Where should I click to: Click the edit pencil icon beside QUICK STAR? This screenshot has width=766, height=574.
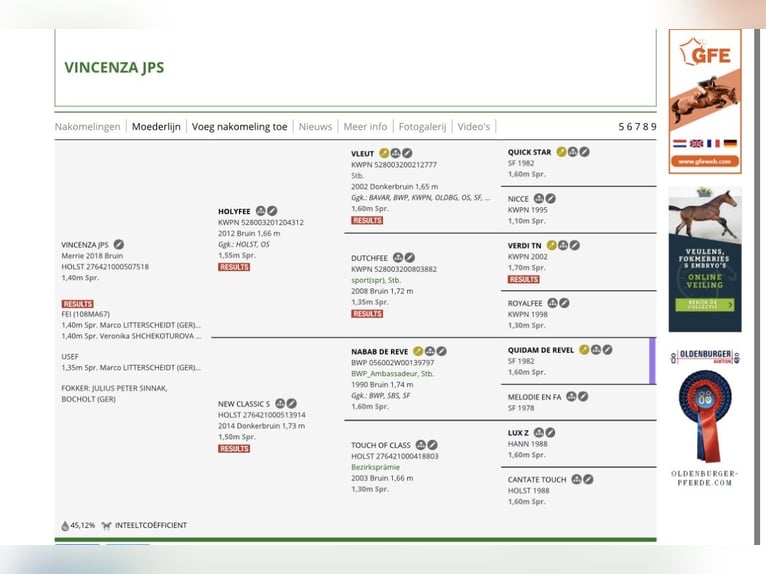coord(584,152)
